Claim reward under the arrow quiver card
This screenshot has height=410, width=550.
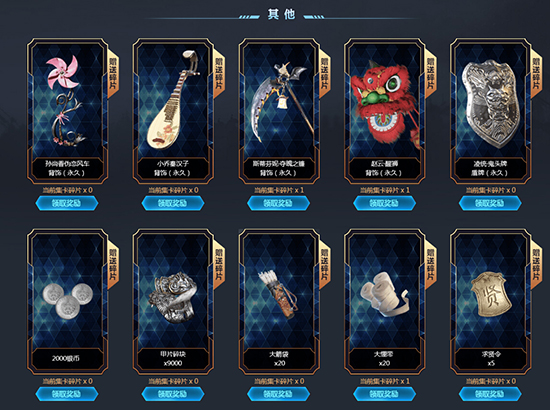pyautogui.click(x=279, y=394)
